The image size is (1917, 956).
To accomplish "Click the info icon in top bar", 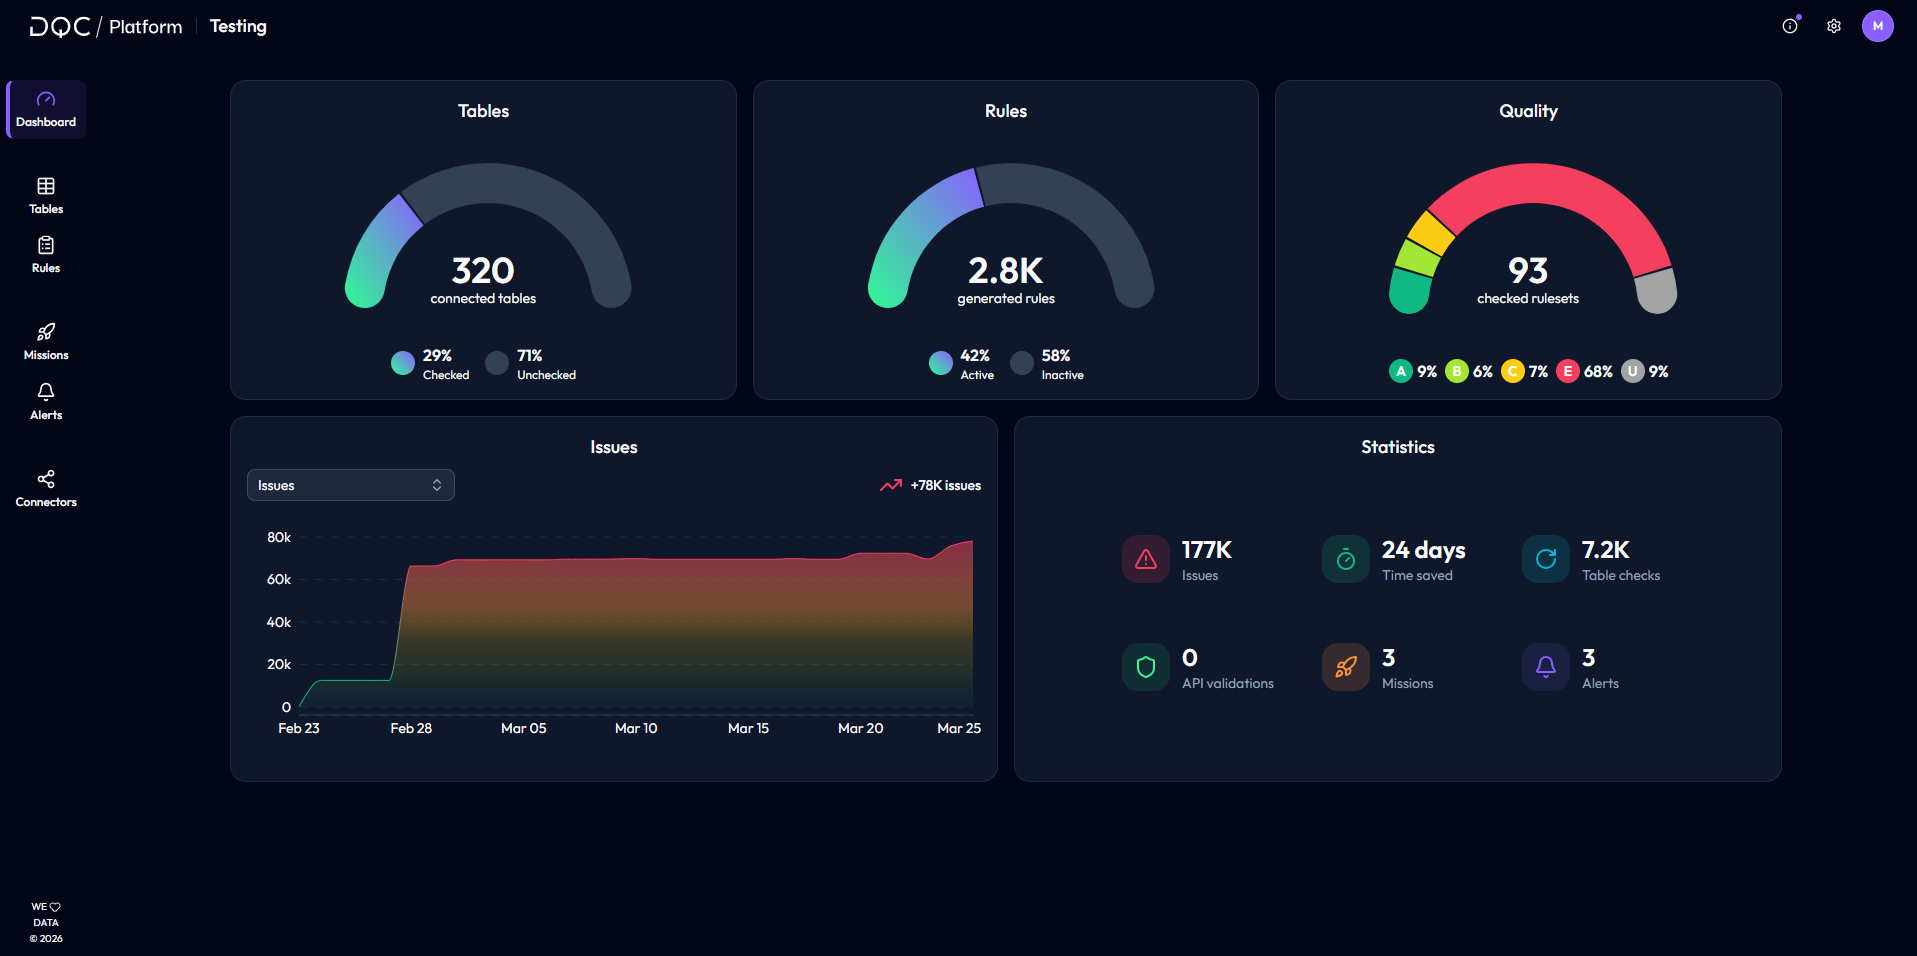I will (1790, 26).
